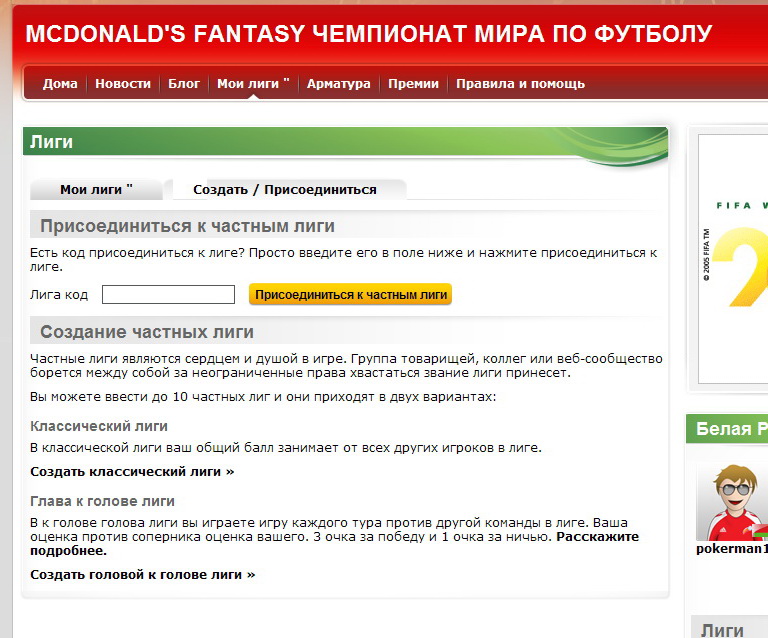Open the Арматура menu item

pyautogui.click(x=338, y=84)
